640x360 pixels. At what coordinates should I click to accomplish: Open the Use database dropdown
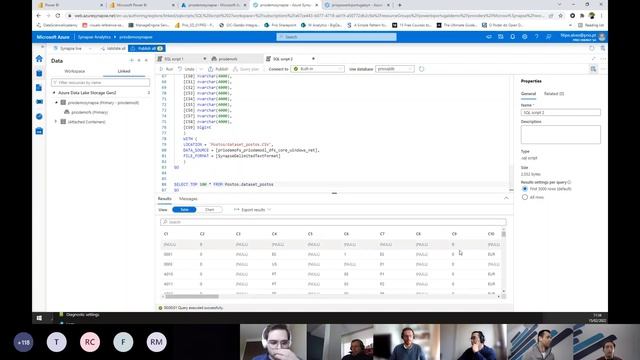tap(395, 69)
